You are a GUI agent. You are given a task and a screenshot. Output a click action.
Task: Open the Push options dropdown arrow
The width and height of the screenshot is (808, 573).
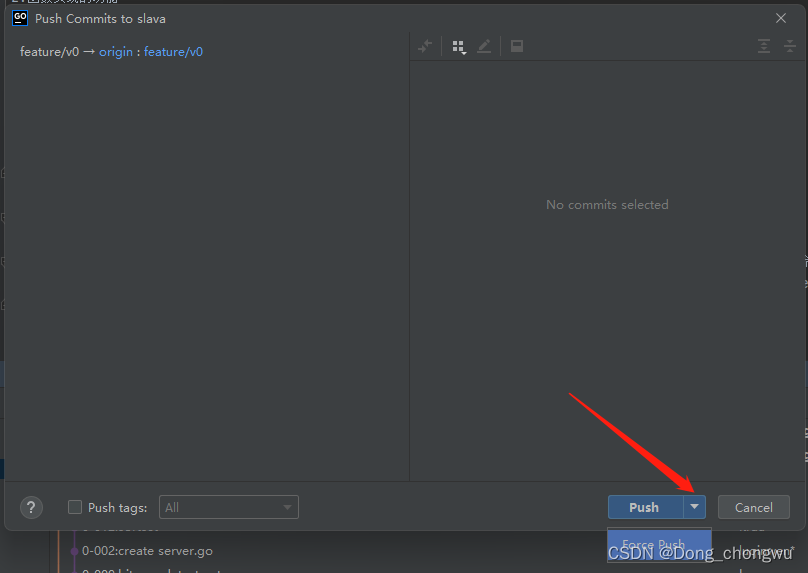[x=695, y=508]
